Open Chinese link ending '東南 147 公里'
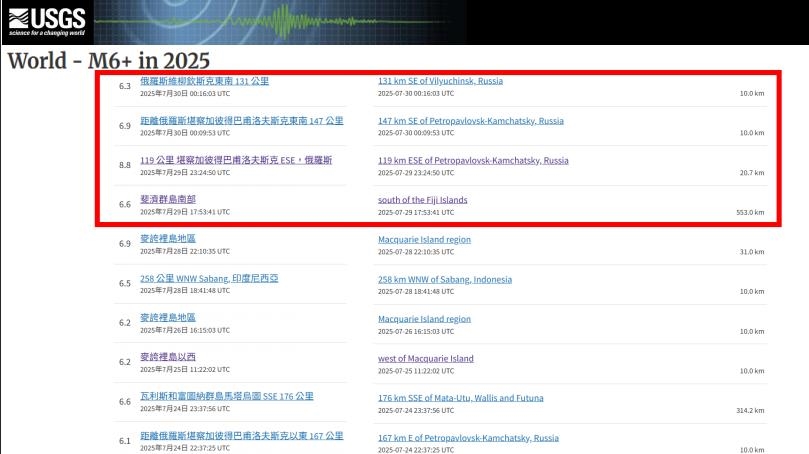 pos(241,121)
